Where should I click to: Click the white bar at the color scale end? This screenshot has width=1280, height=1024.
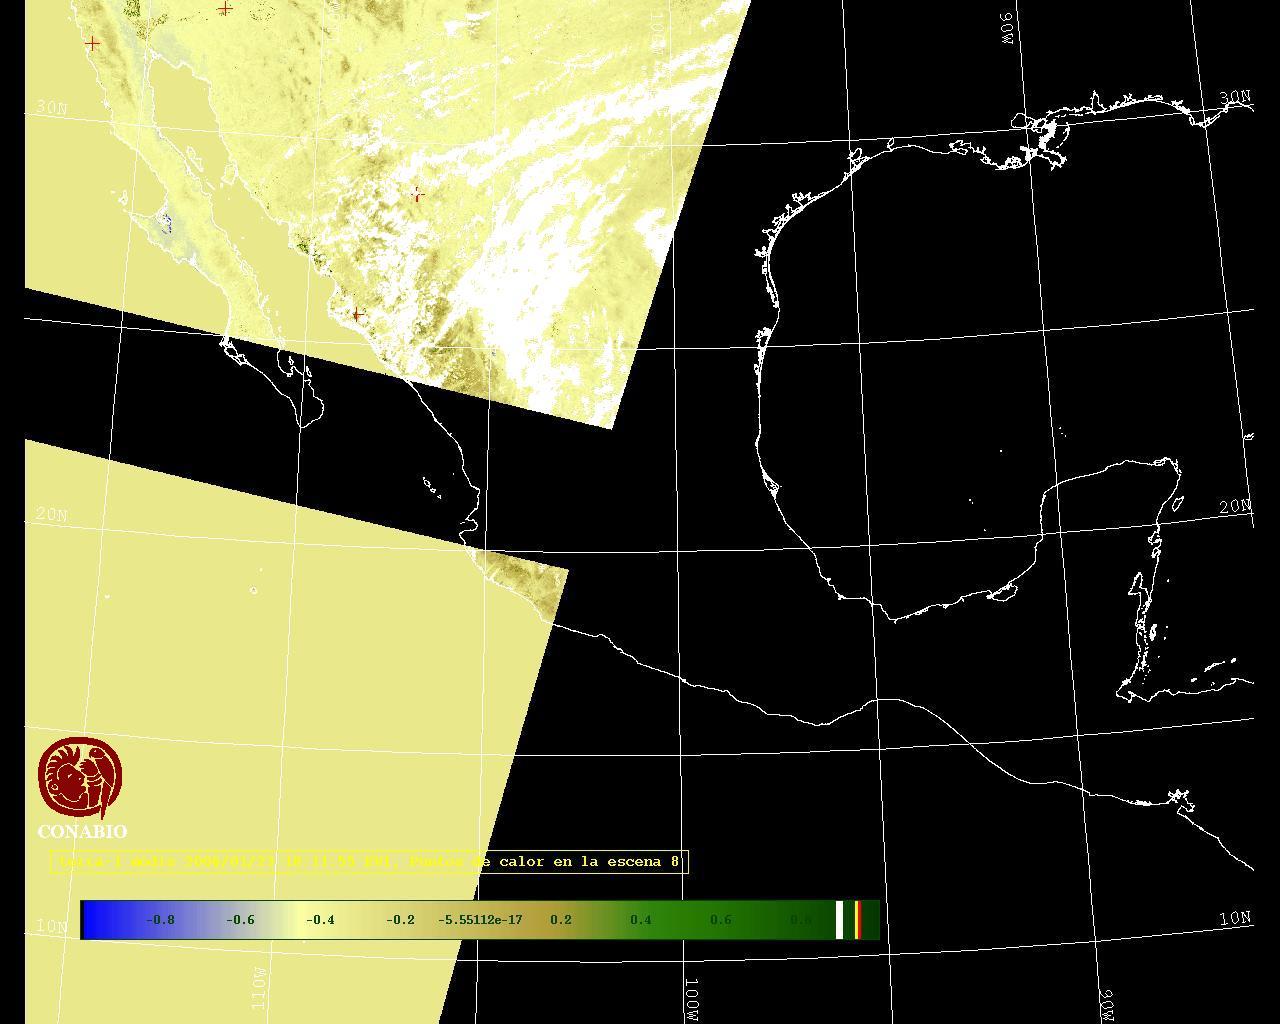click(x=840, y=920)
